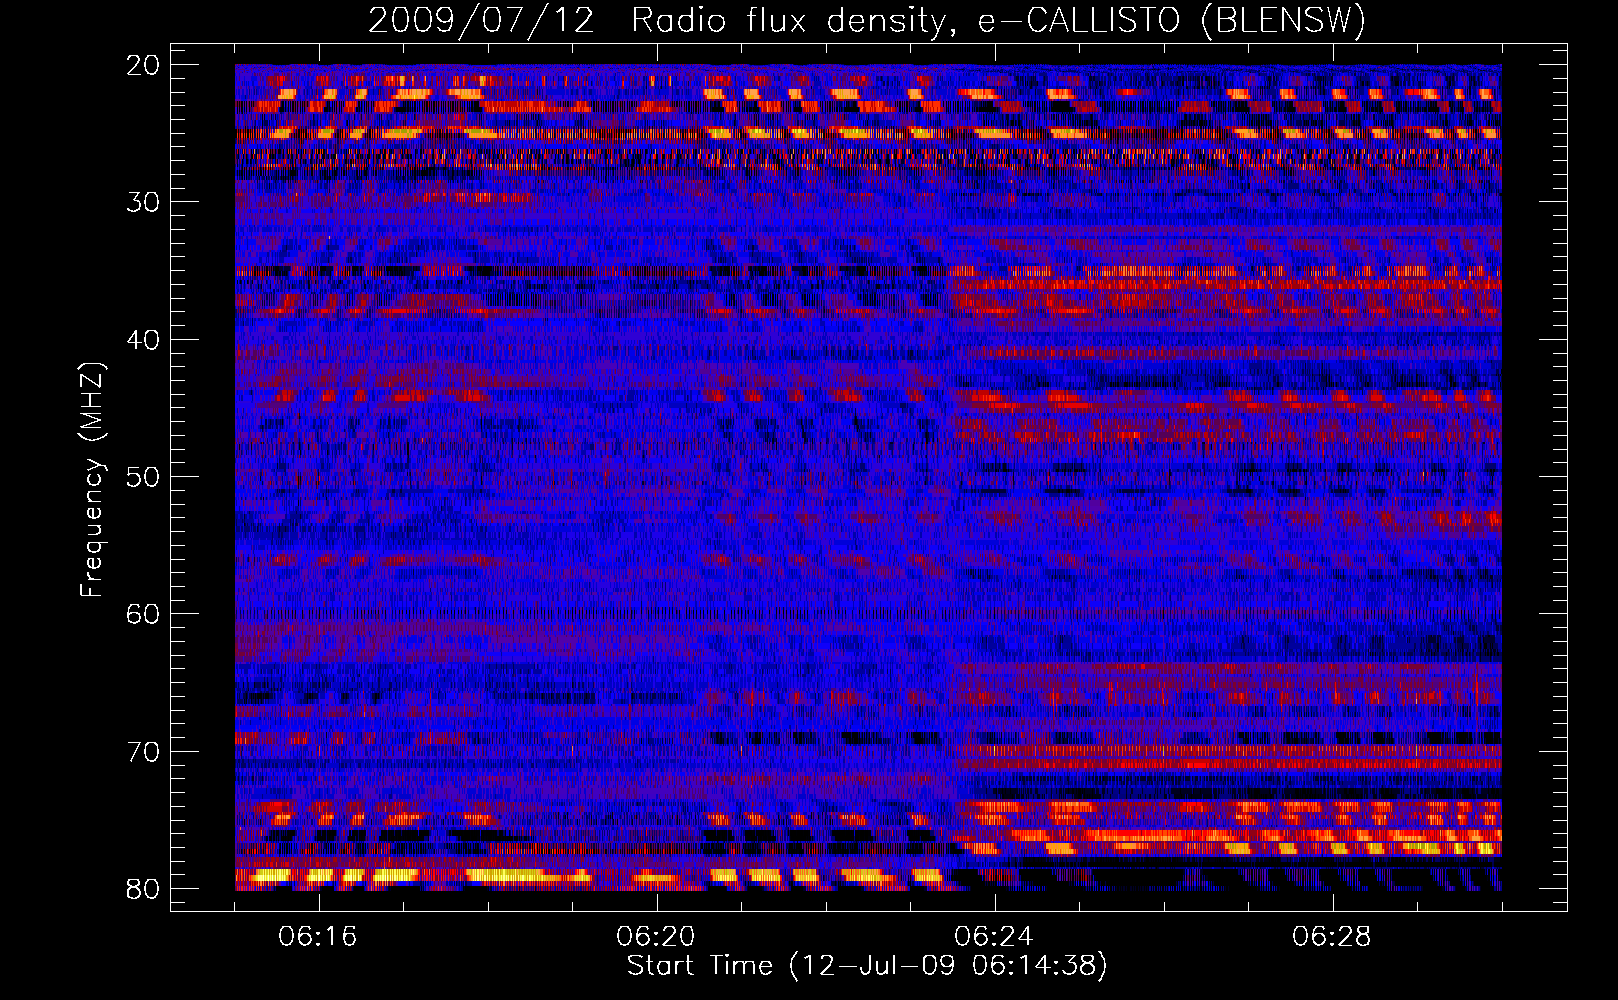This screenshot has height=1000, width=1618.
Task: Click the 70 frequency tick label
Action: [144, 752]
